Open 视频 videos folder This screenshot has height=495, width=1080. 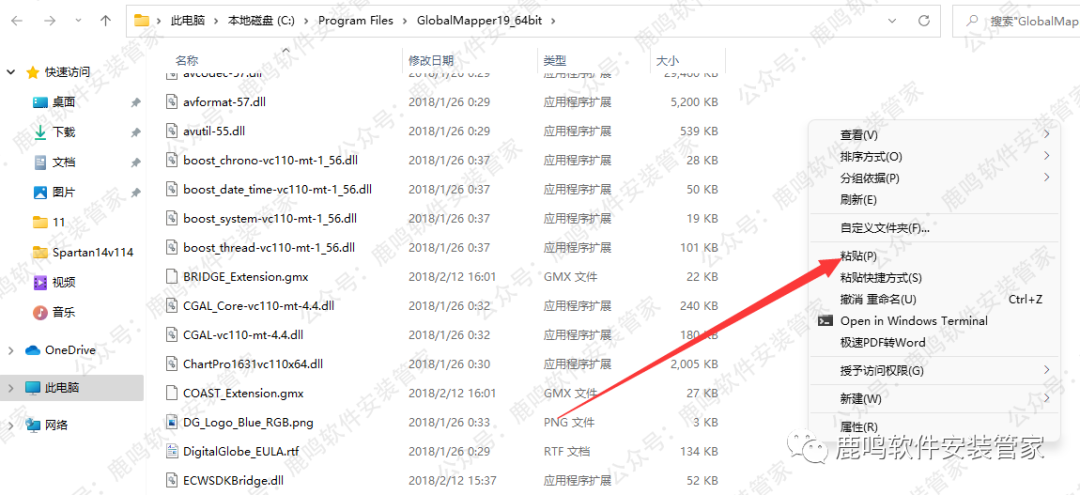pos(64,282)
